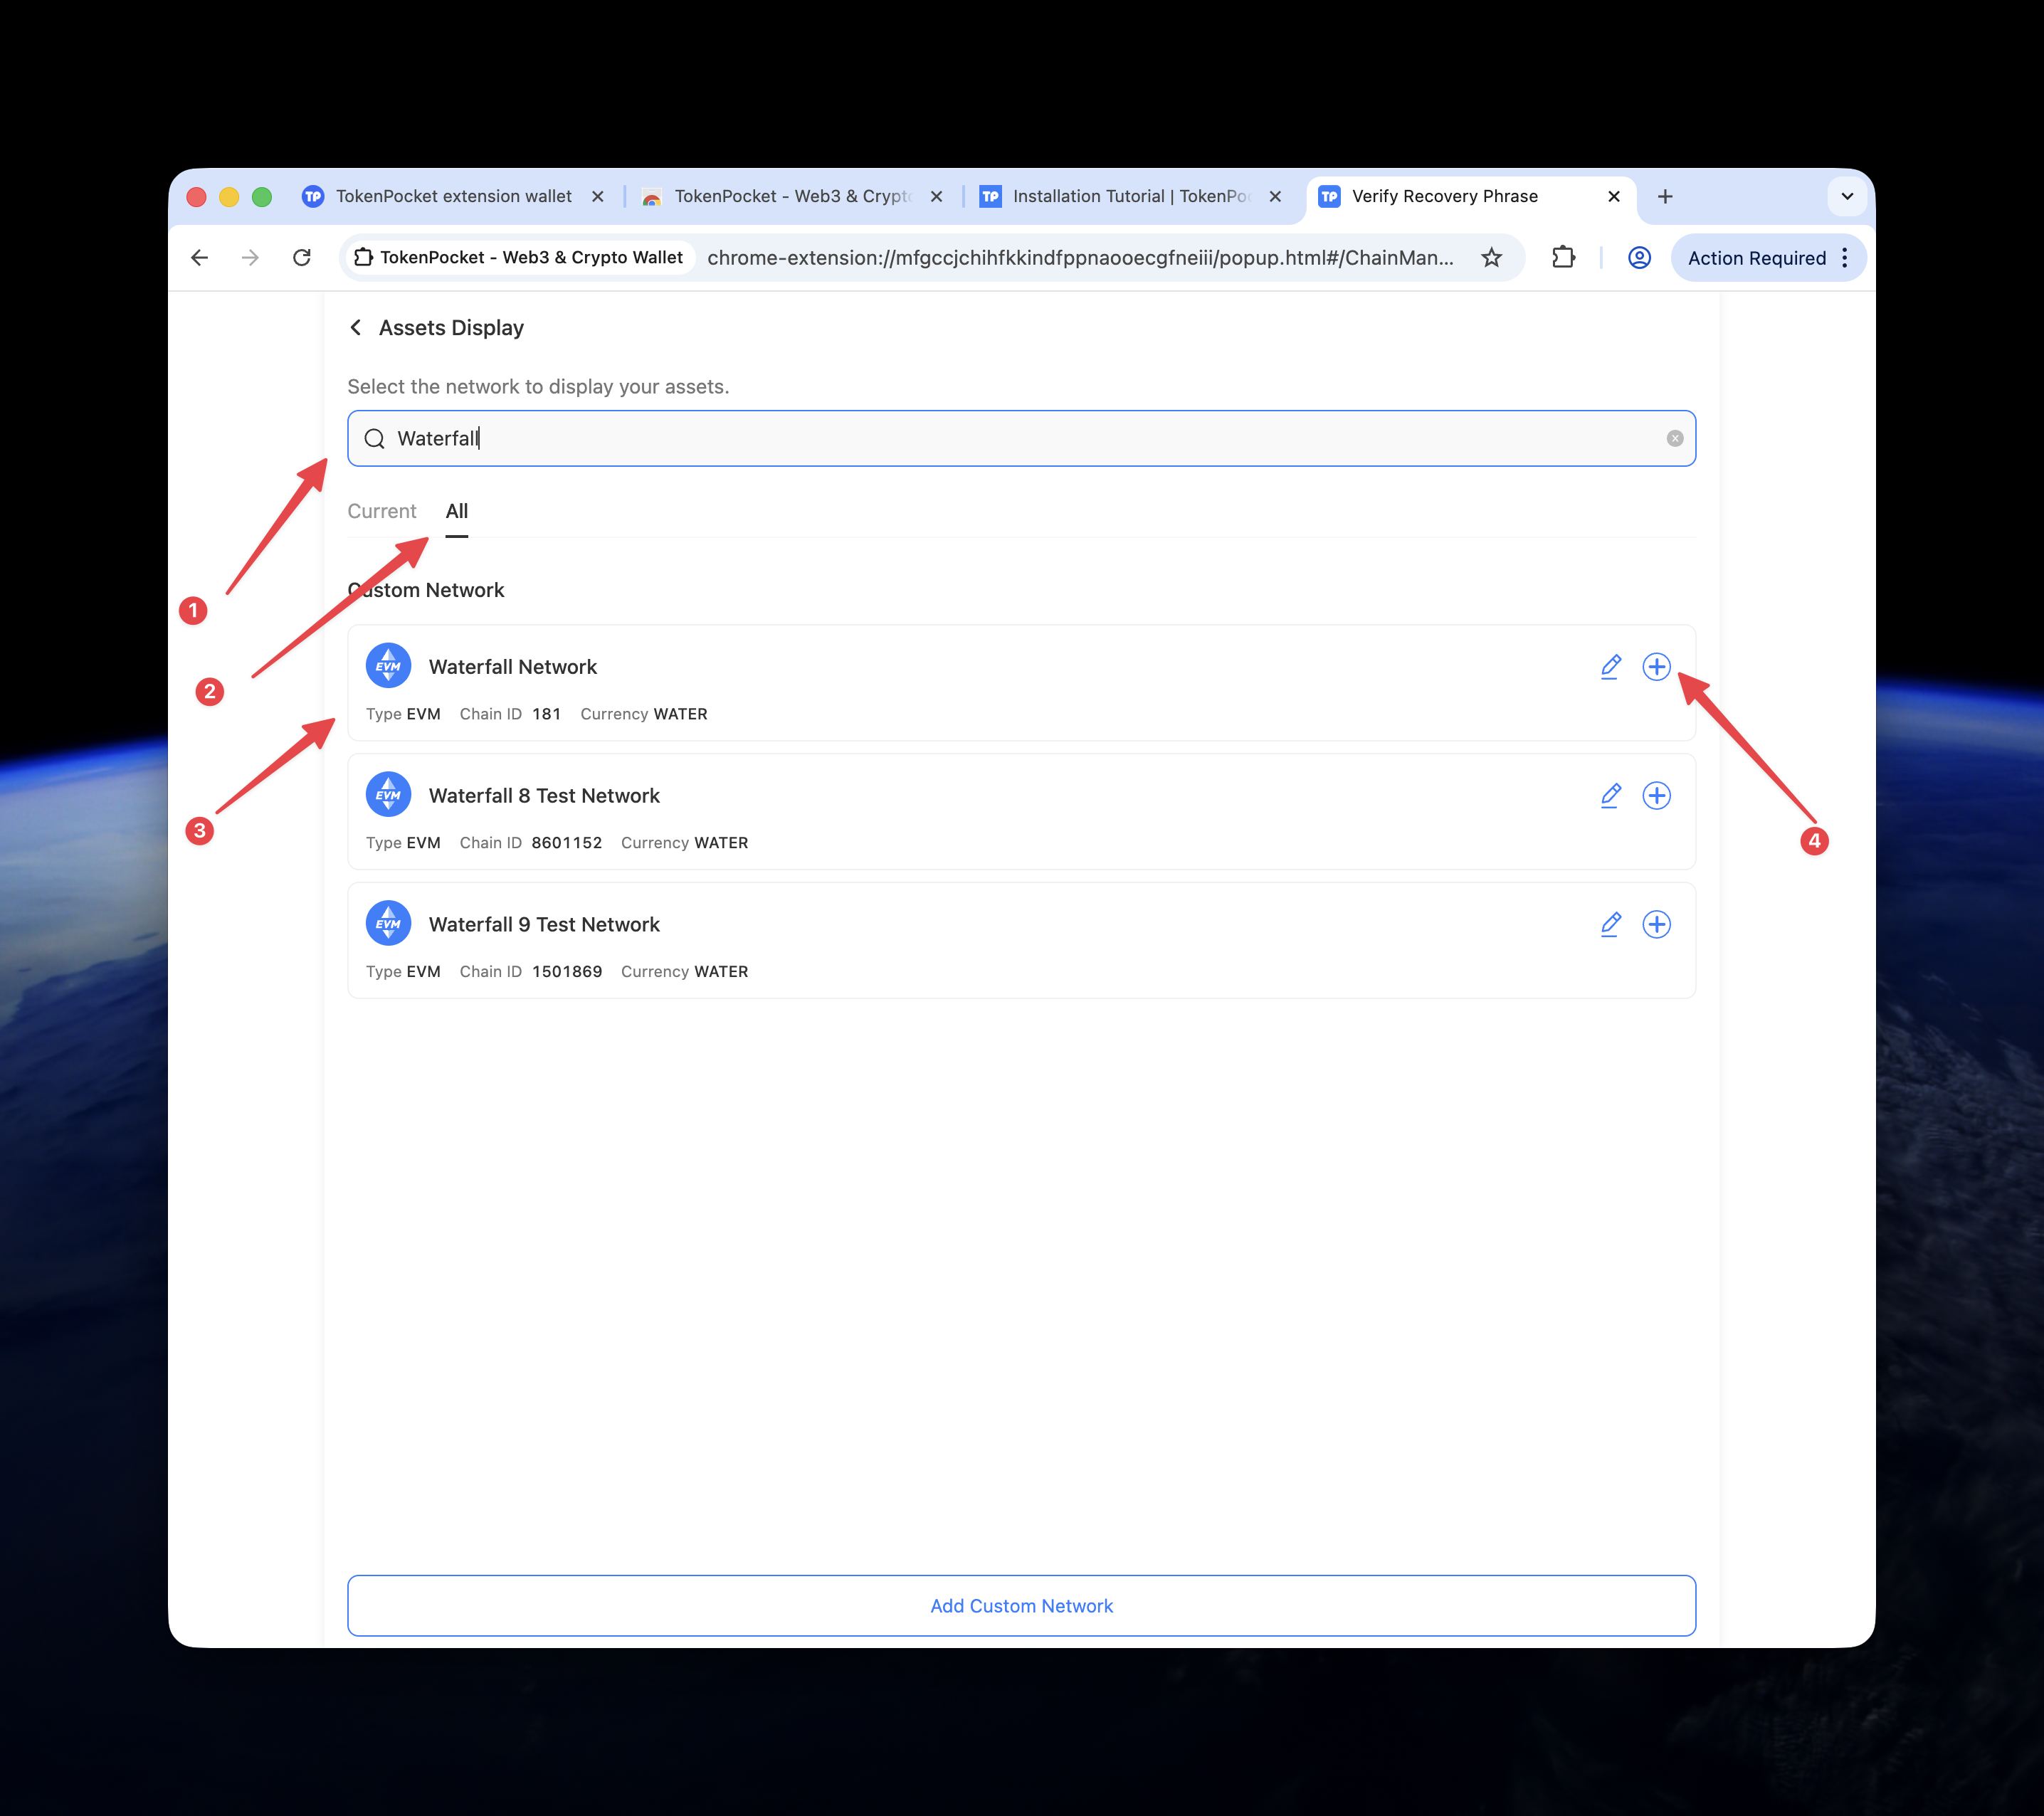Add Waterfall 8 Test Network plus icon

point(1656,795)
